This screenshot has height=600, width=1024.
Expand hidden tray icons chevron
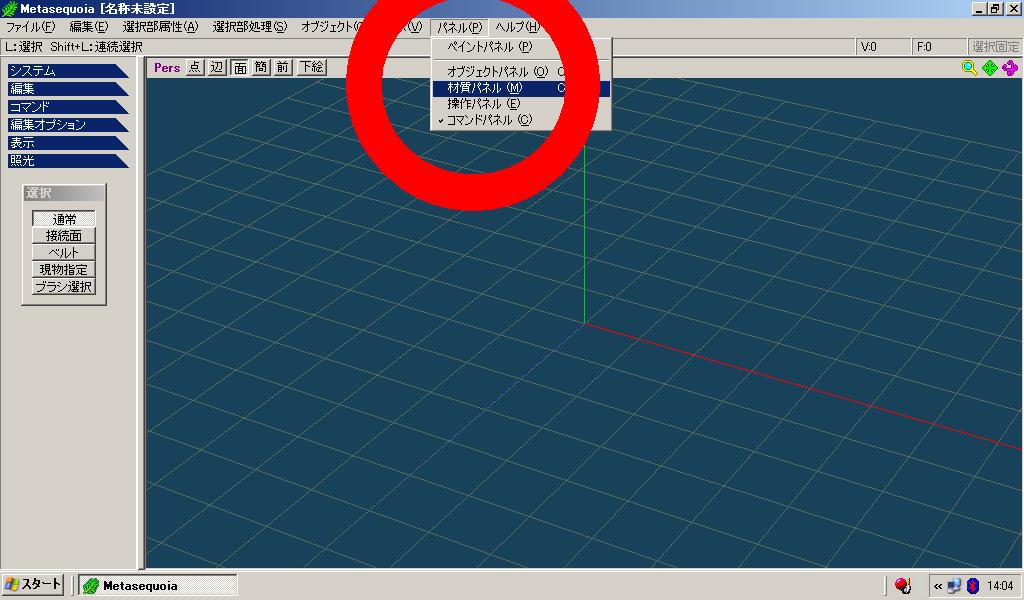pos(938,586)
